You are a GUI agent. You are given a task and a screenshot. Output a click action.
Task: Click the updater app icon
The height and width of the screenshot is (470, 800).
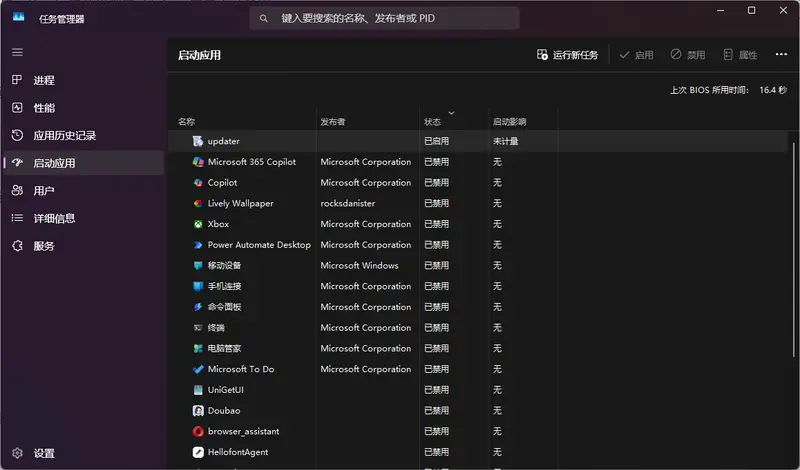[x=198, y=141]
